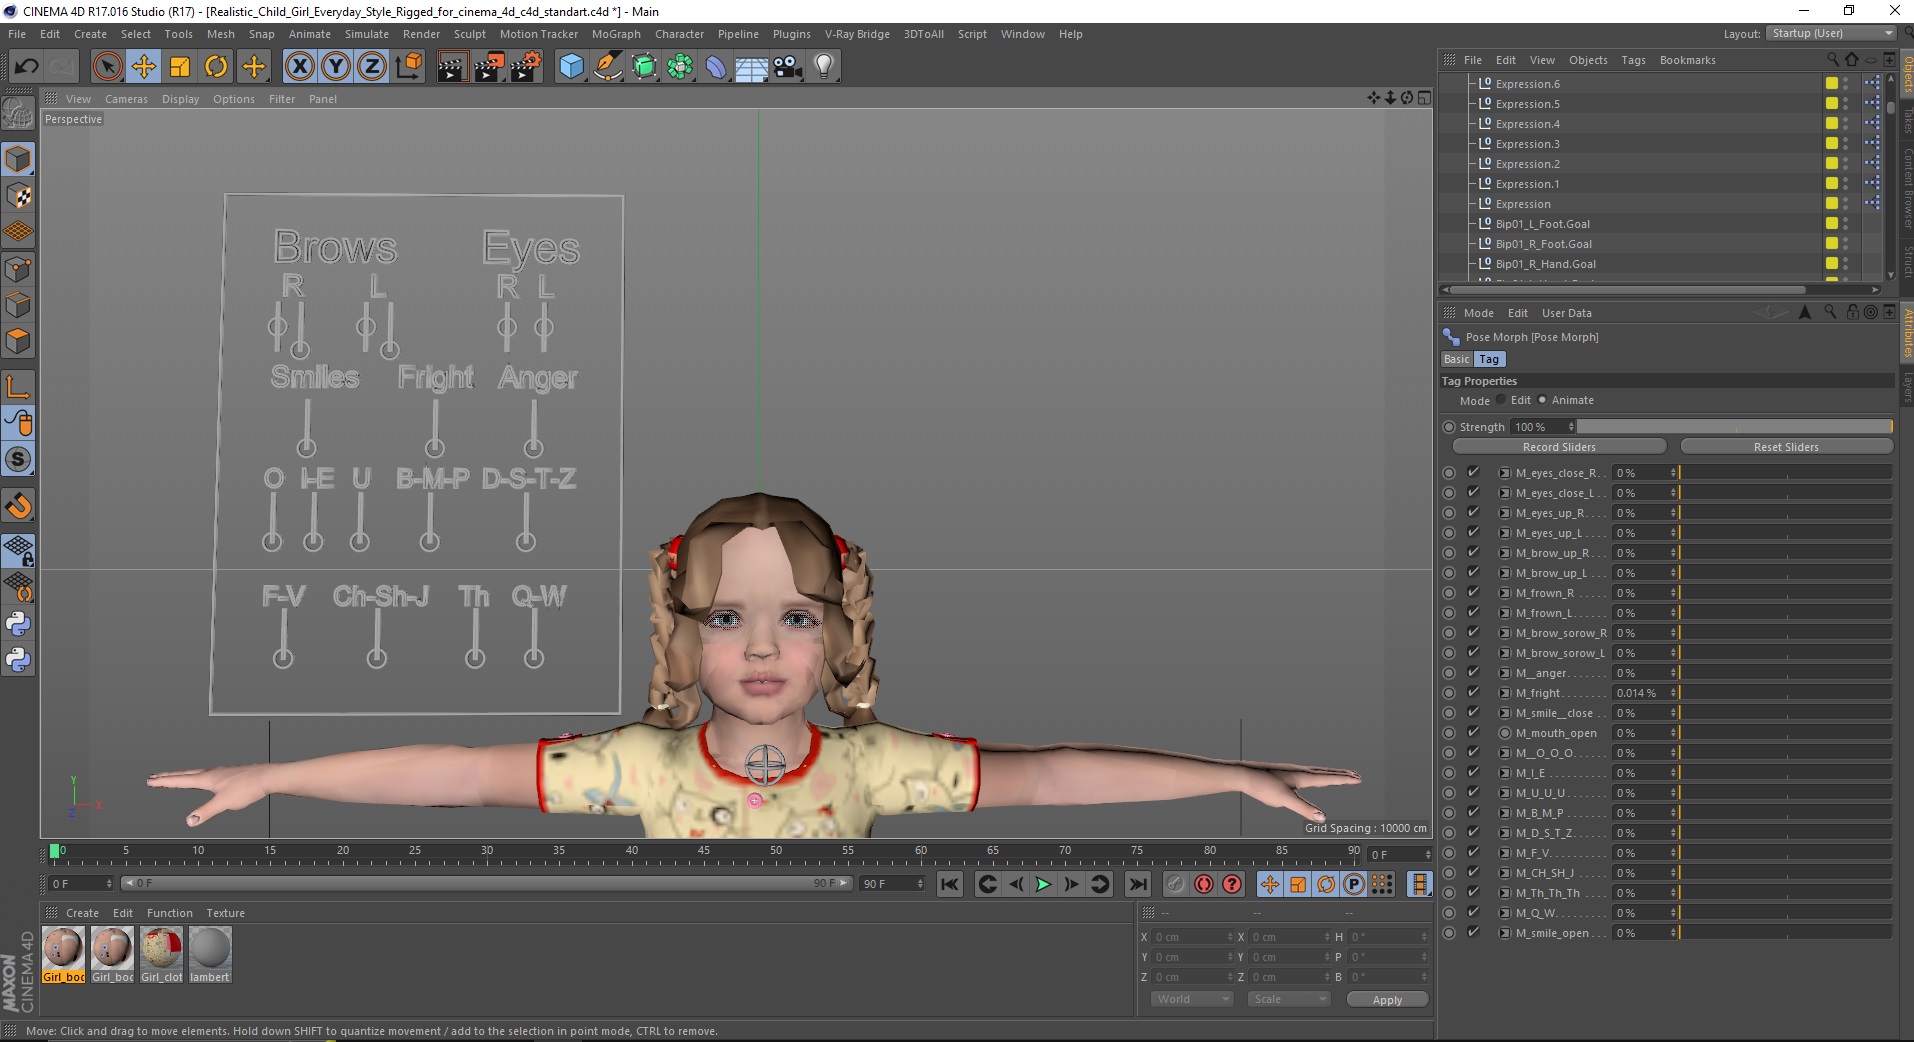Image resolution: width=1914 pixels, height=1042 pixels.
Task: Click the Strength slider bar
Action: 1734,427
